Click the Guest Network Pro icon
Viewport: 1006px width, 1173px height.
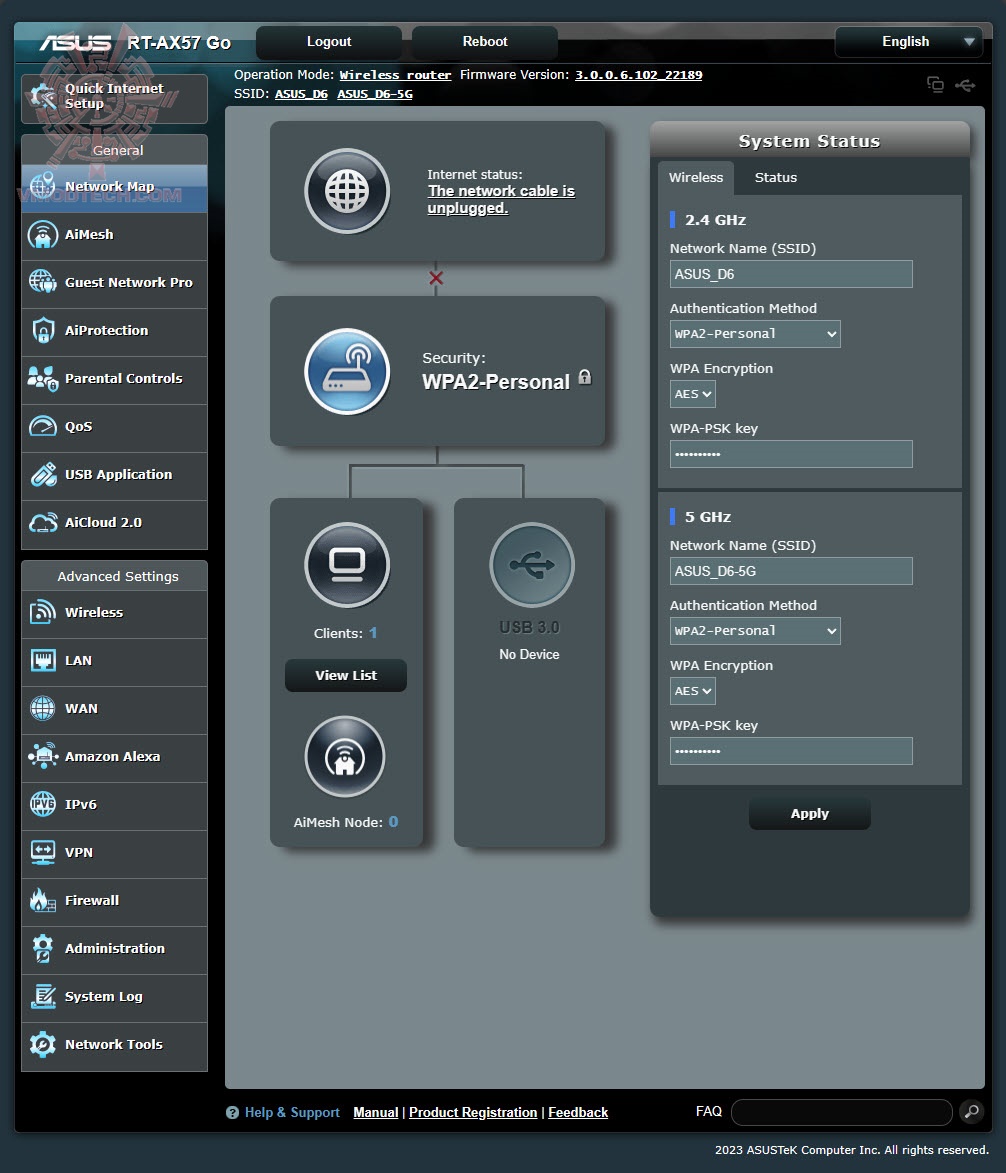[43, 282]
